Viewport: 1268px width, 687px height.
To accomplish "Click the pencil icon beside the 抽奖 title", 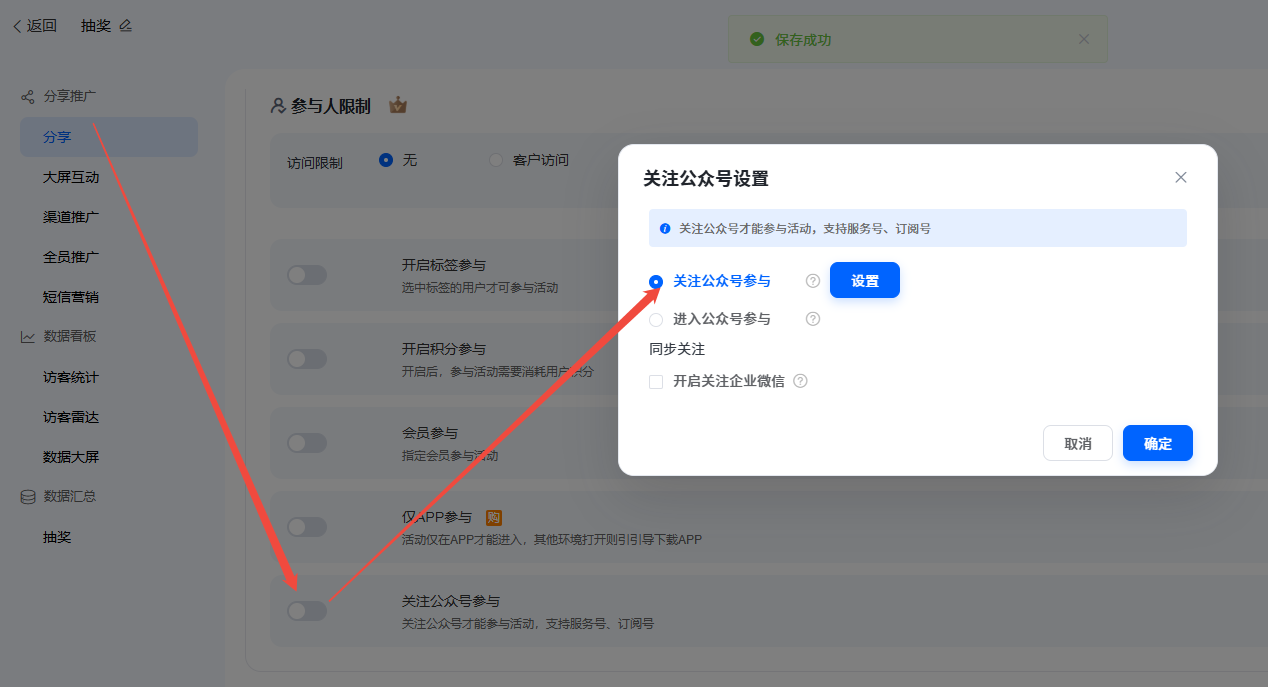I will (x=125, y=26).
